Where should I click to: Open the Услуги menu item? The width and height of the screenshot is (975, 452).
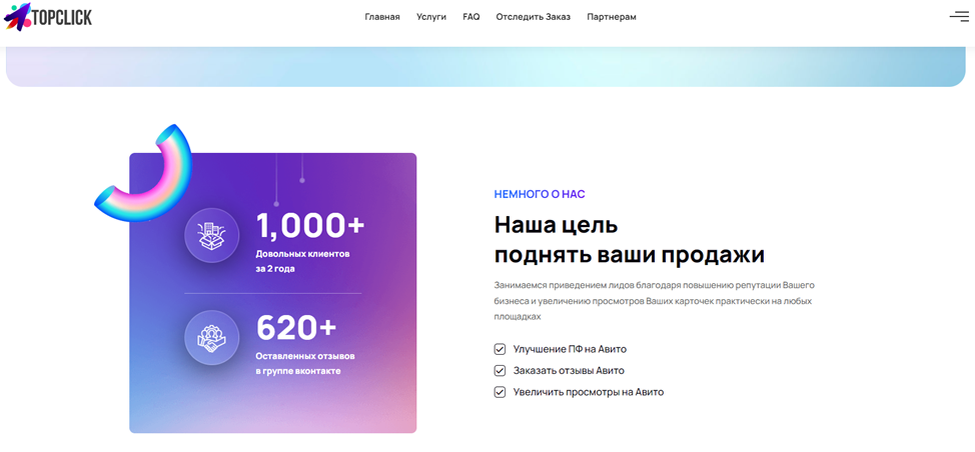coord(432,17)
